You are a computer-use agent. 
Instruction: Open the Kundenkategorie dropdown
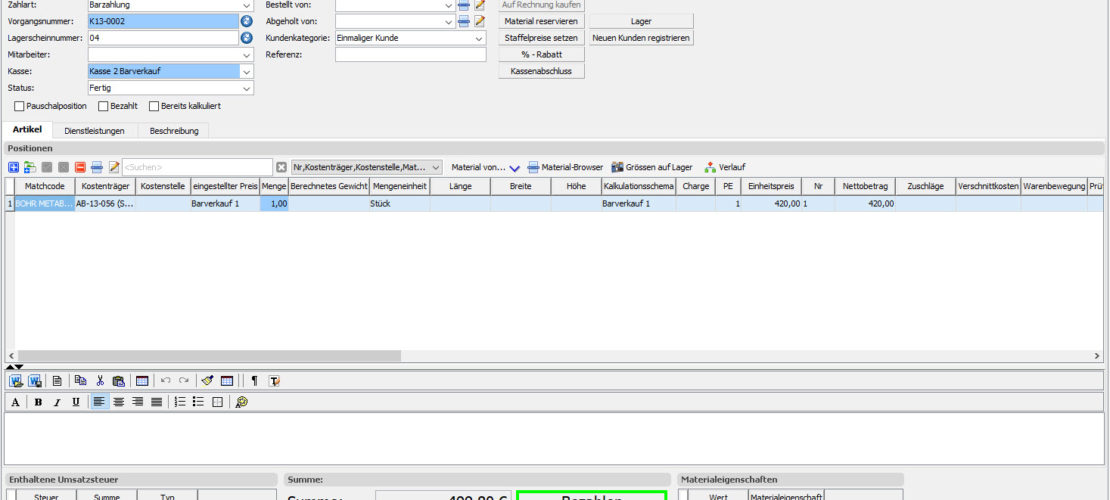(x=478, y=38)
